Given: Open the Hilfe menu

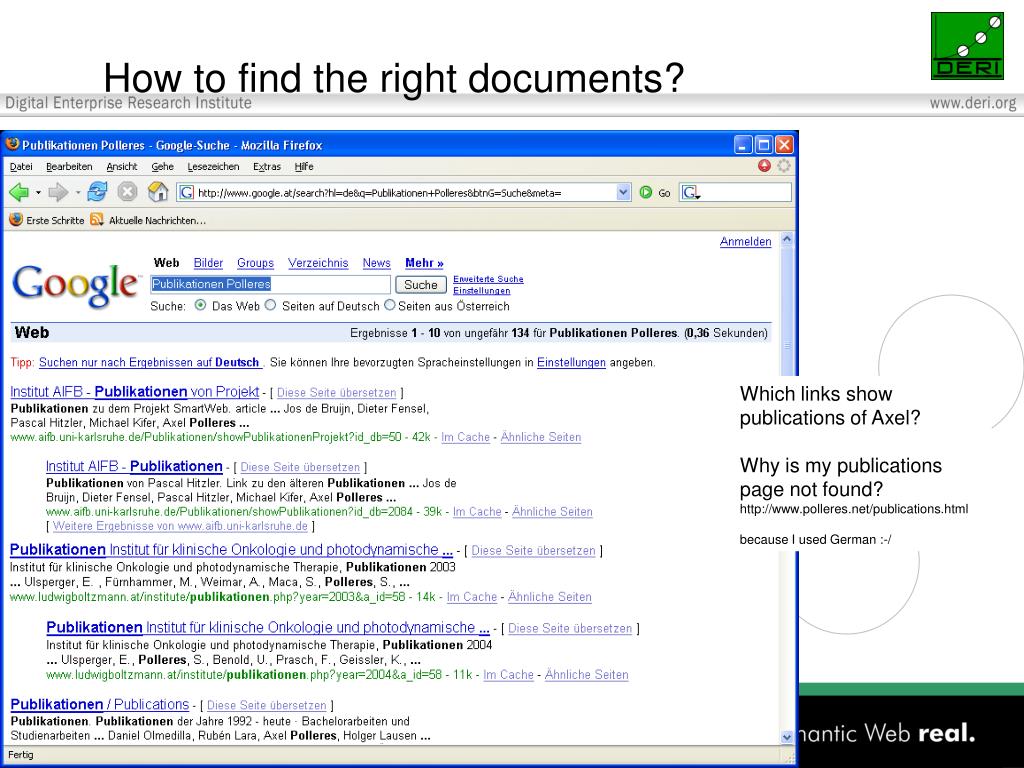Looking at the screenshot, I should (304, 167).
